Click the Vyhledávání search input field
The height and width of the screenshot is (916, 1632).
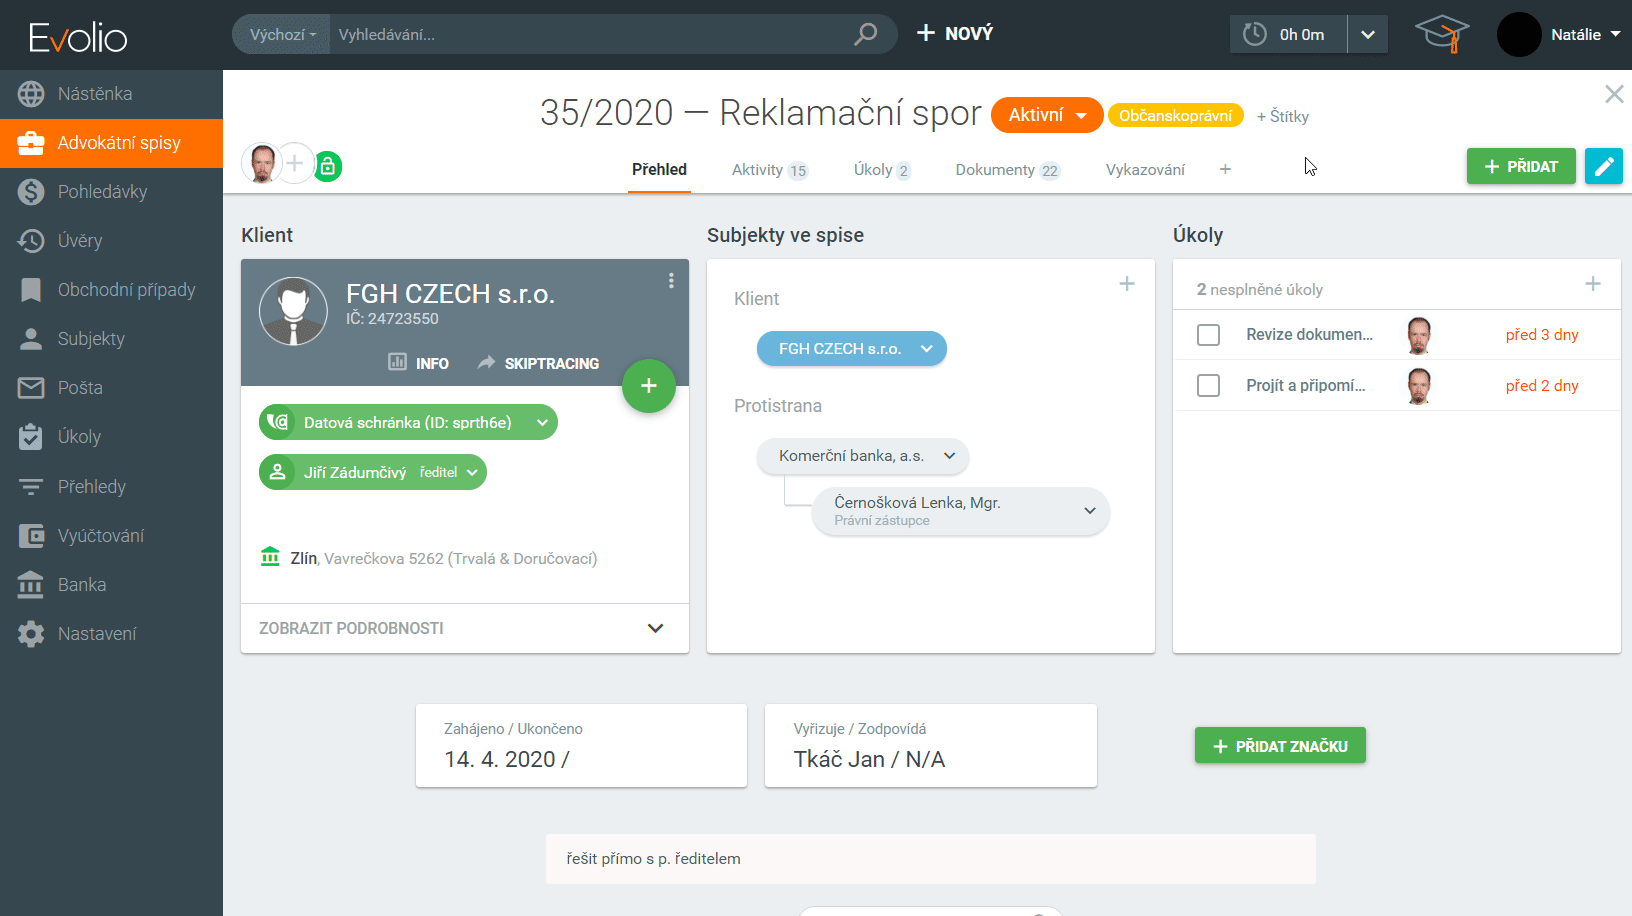590,34
